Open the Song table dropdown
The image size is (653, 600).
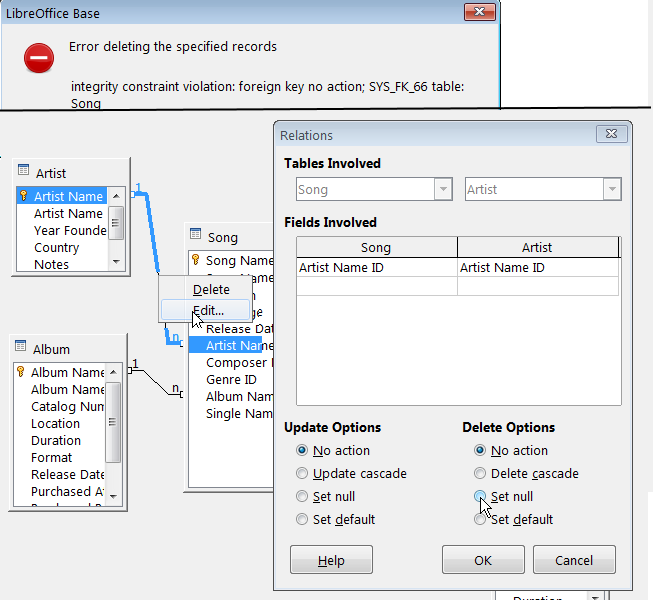pos(443,189)
